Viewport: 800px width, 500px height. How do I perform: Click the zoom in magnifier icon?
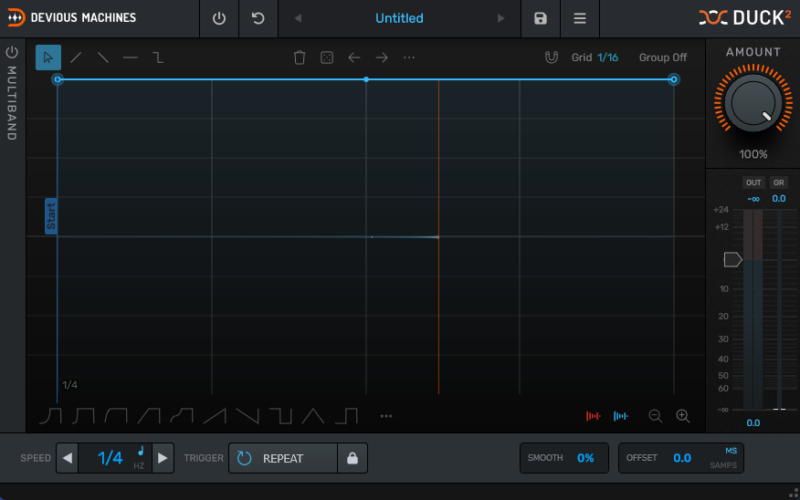click(x=683, y=416)
